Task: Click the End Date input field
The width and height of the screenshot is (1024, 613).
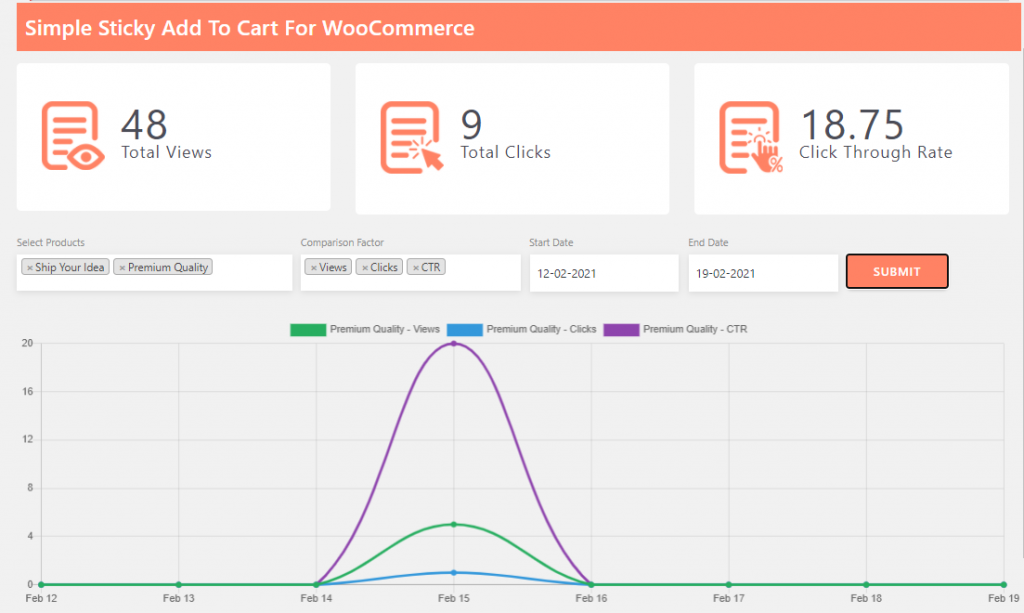Action: coord(762,272)
